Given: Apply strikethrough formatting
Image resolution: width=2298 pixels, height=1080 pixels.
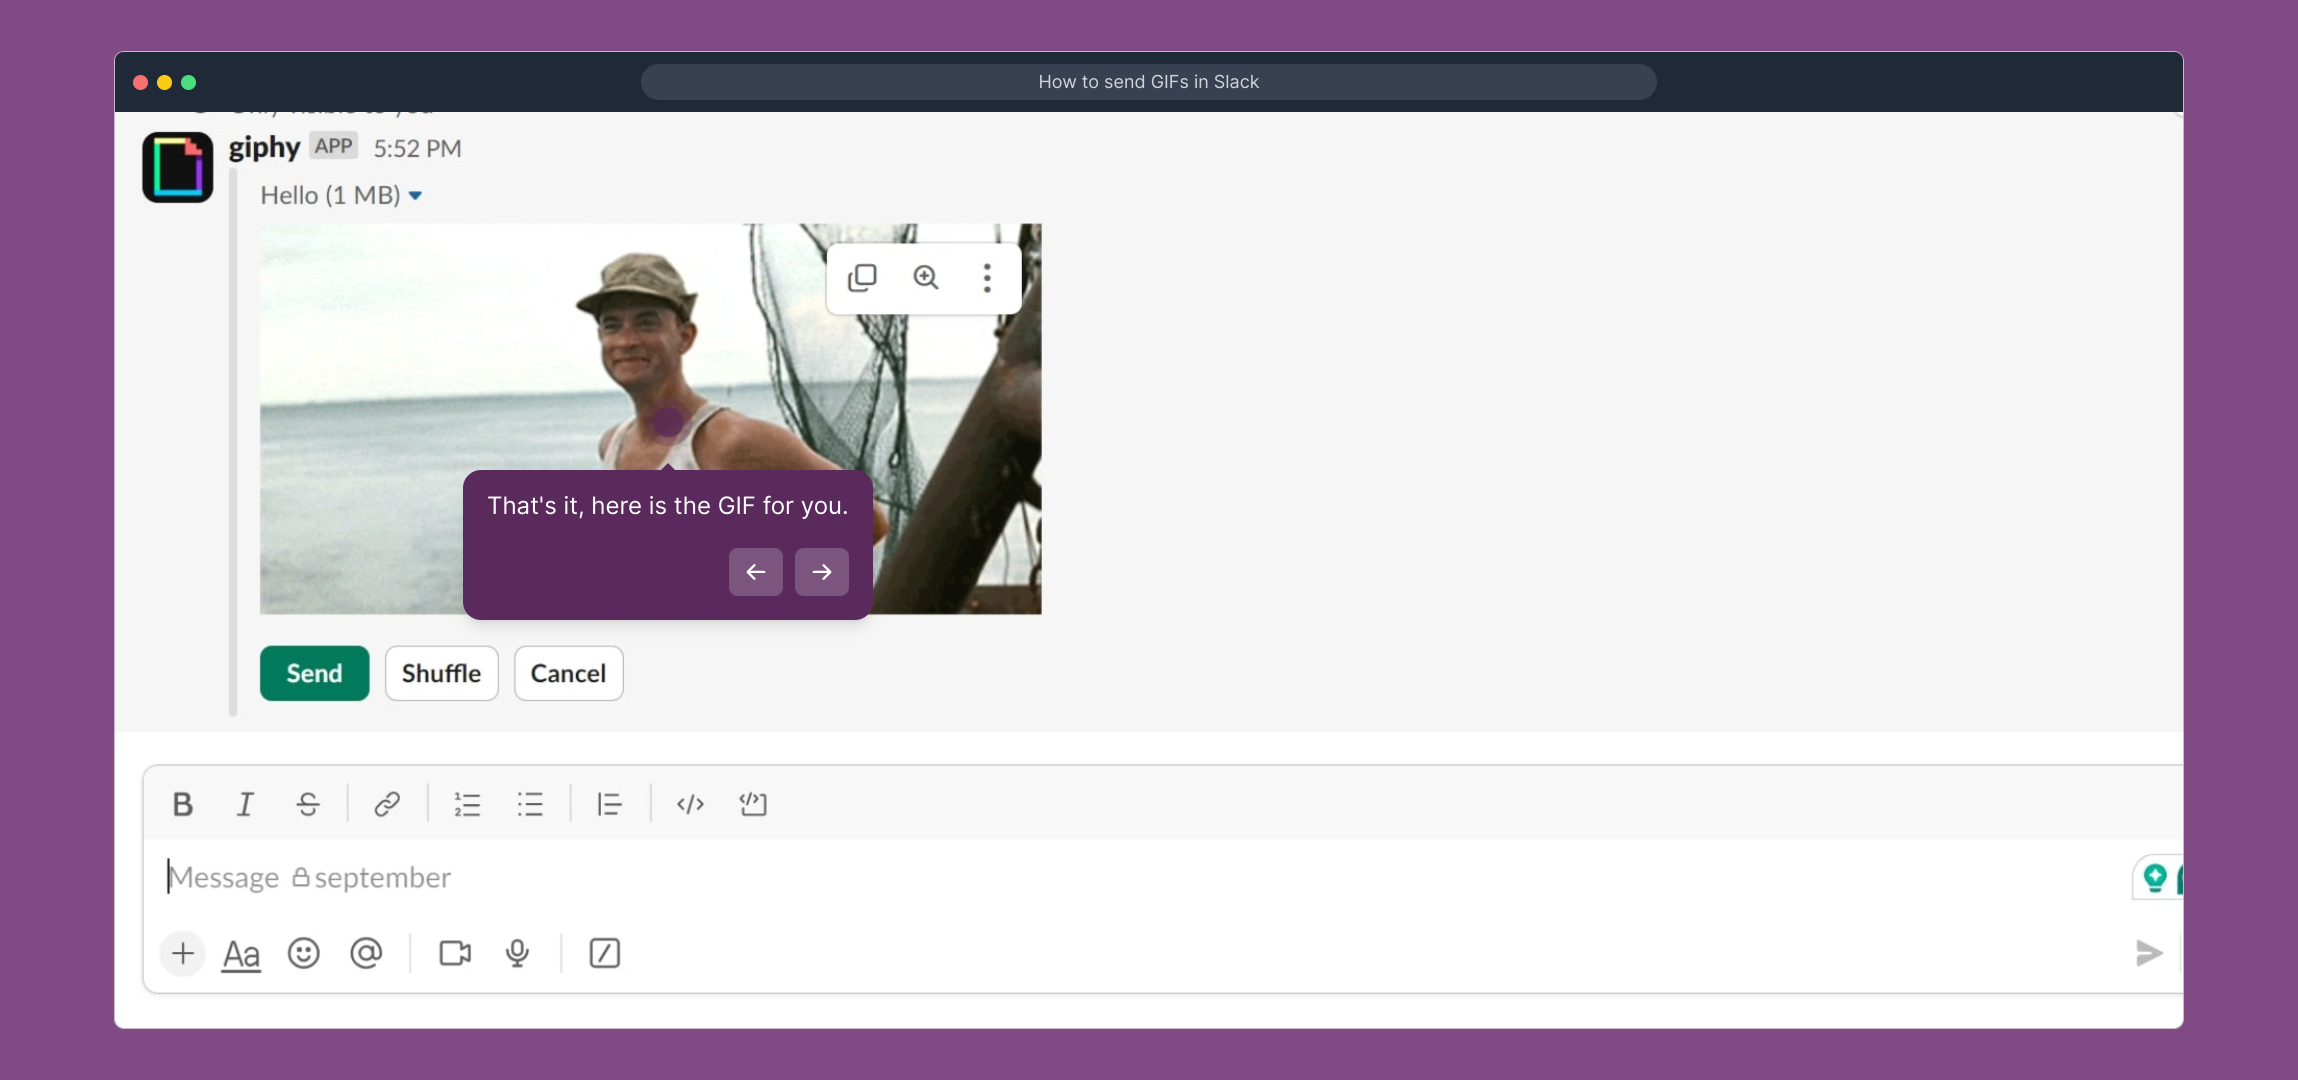Looking at the screenshot, I should click(x=308, y=804).
